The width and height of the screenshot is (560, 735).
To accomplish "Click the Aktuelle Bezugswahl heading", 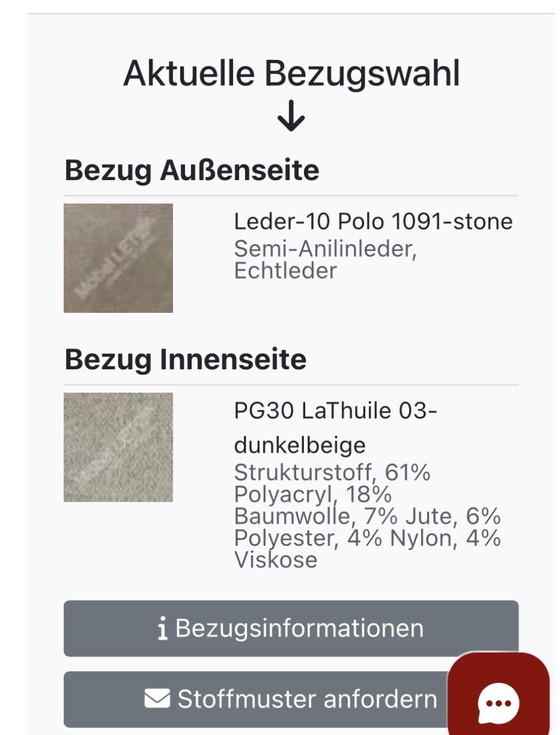I will coord(291,74).
